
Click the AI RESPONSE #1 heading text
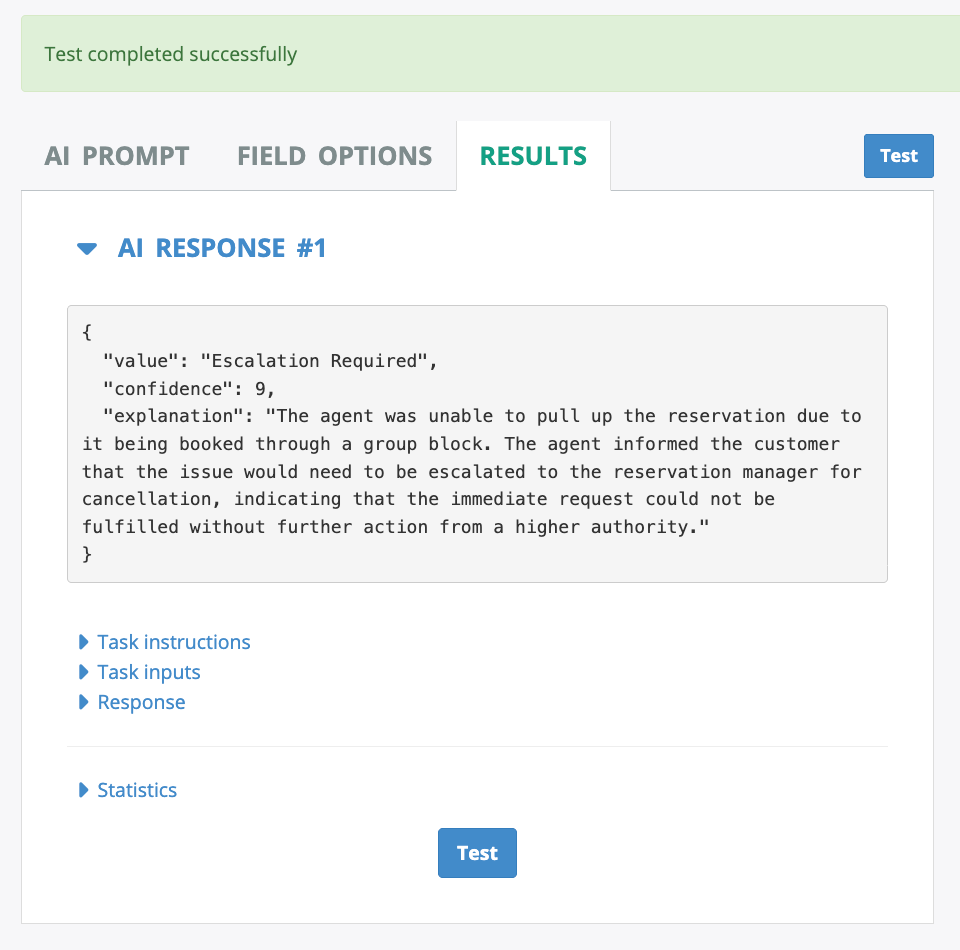point(222,248)
